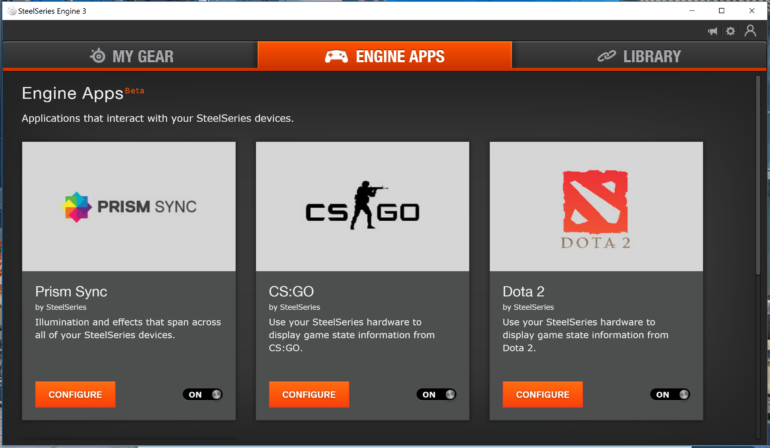Minimize the SteelSeries Engine window
Image resolution: width=770 pixels, height=448 pixels.
coord(692,10)
